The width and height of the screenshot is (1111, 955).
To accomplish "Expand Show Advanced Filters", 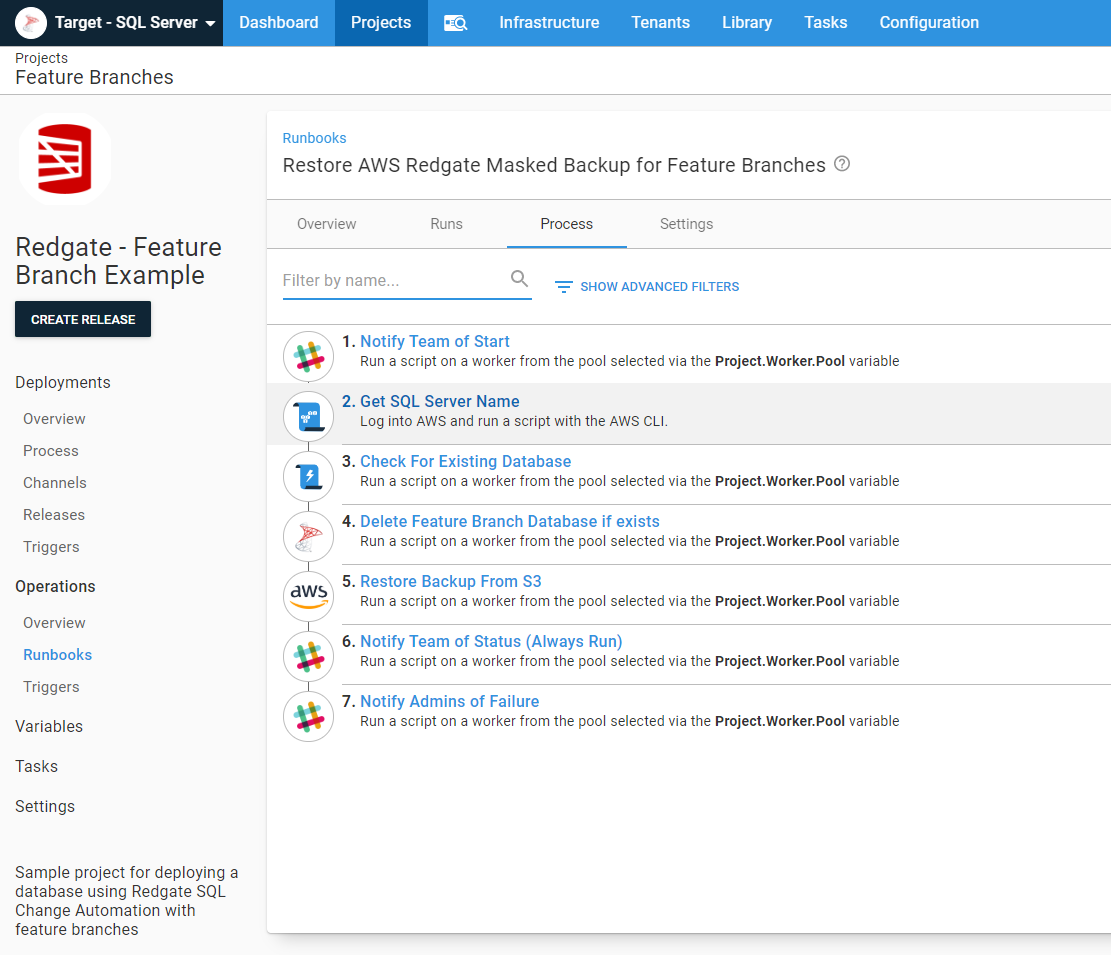I will pos(647,287).
